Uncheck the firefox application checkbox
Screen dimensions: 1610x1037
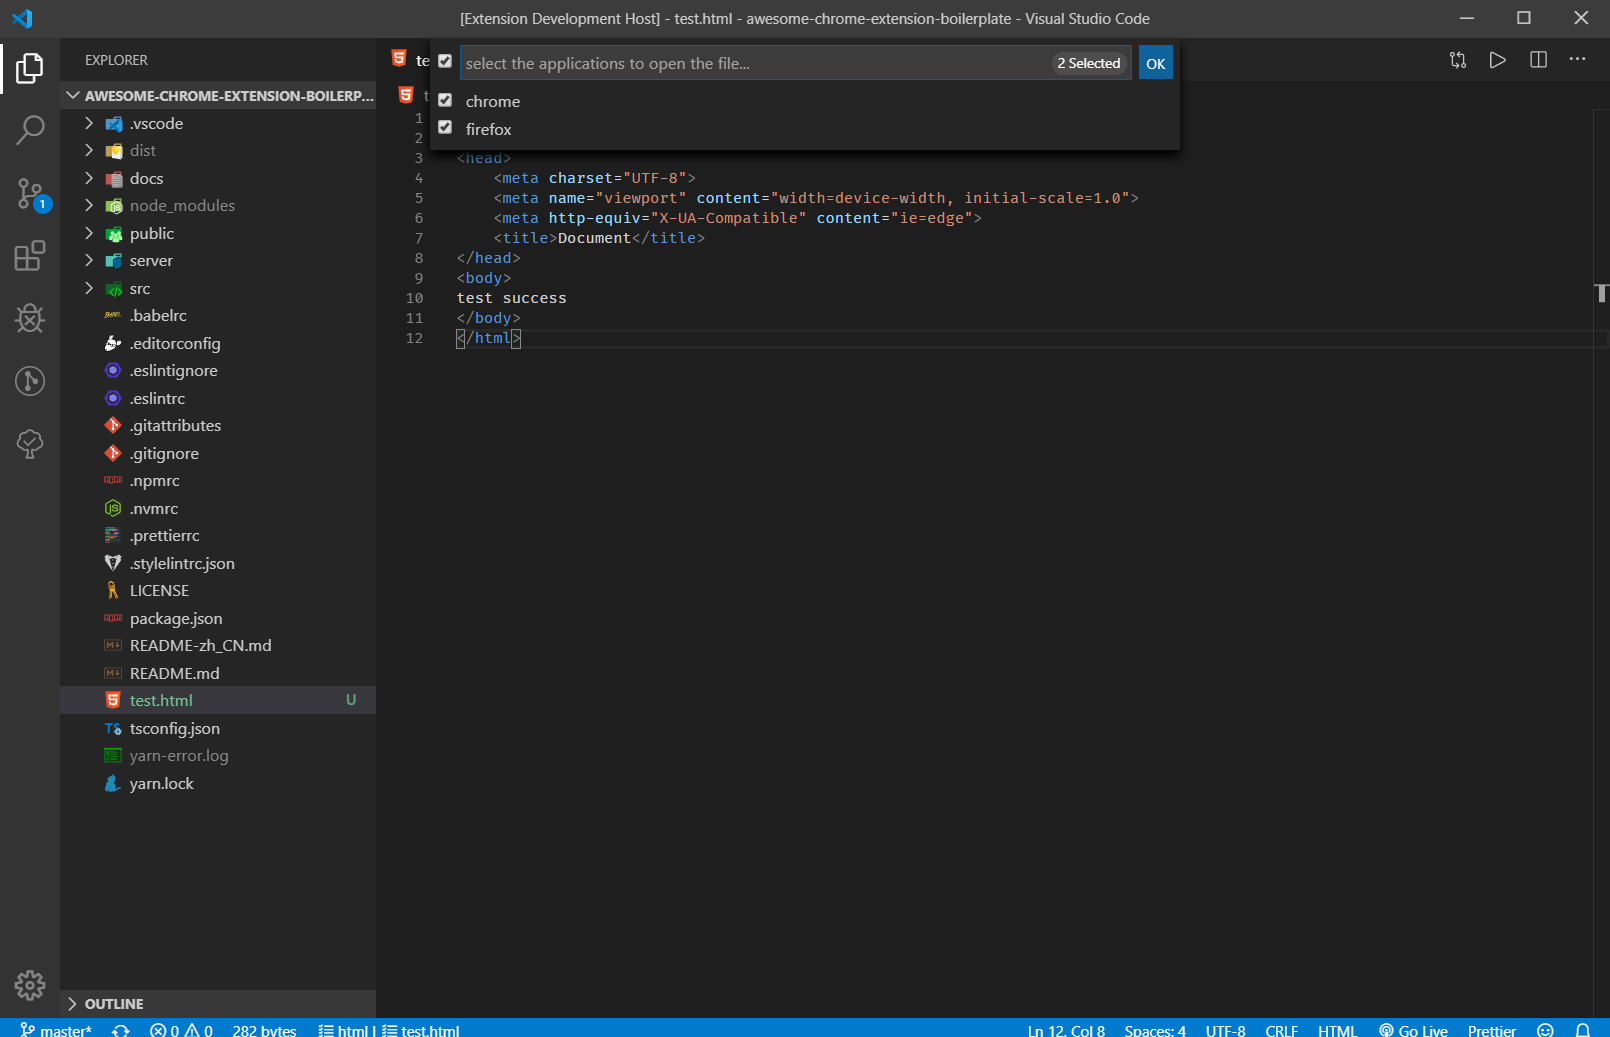click(445, 128)
